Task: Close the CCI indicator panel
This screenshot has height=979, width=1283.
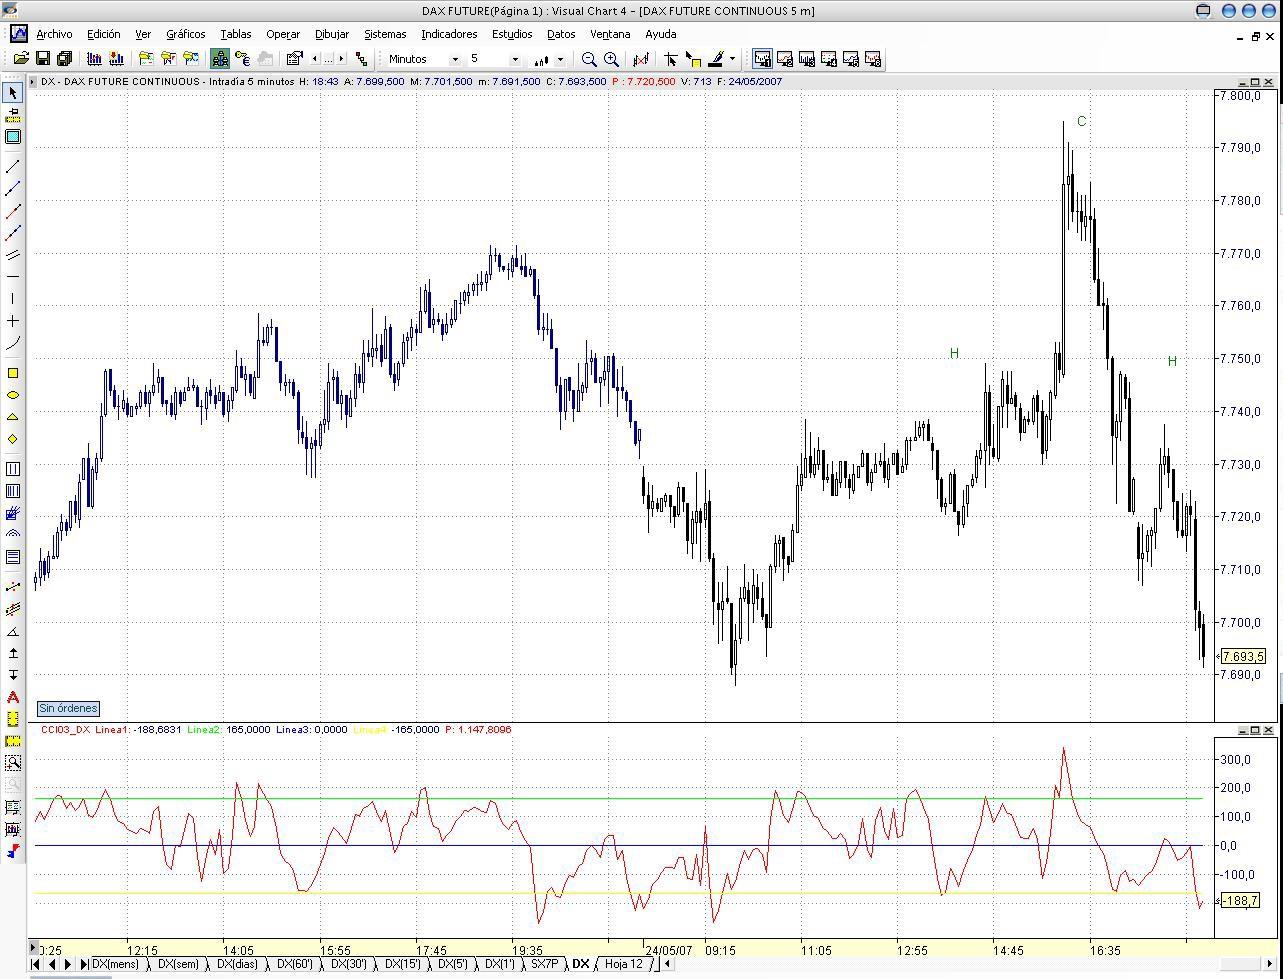Action: (1269, 730)
